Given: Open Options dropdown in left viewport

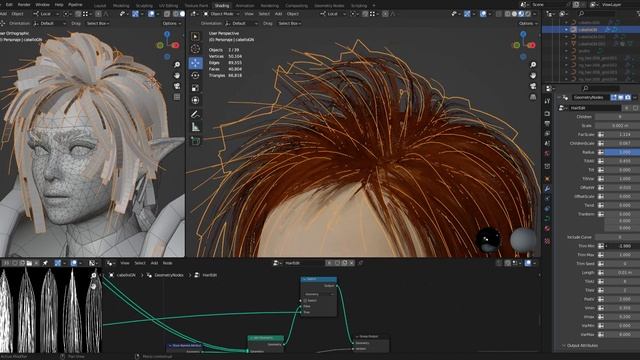Looking at the screenshot, I should pyautogui.click(x=171, y=24).
